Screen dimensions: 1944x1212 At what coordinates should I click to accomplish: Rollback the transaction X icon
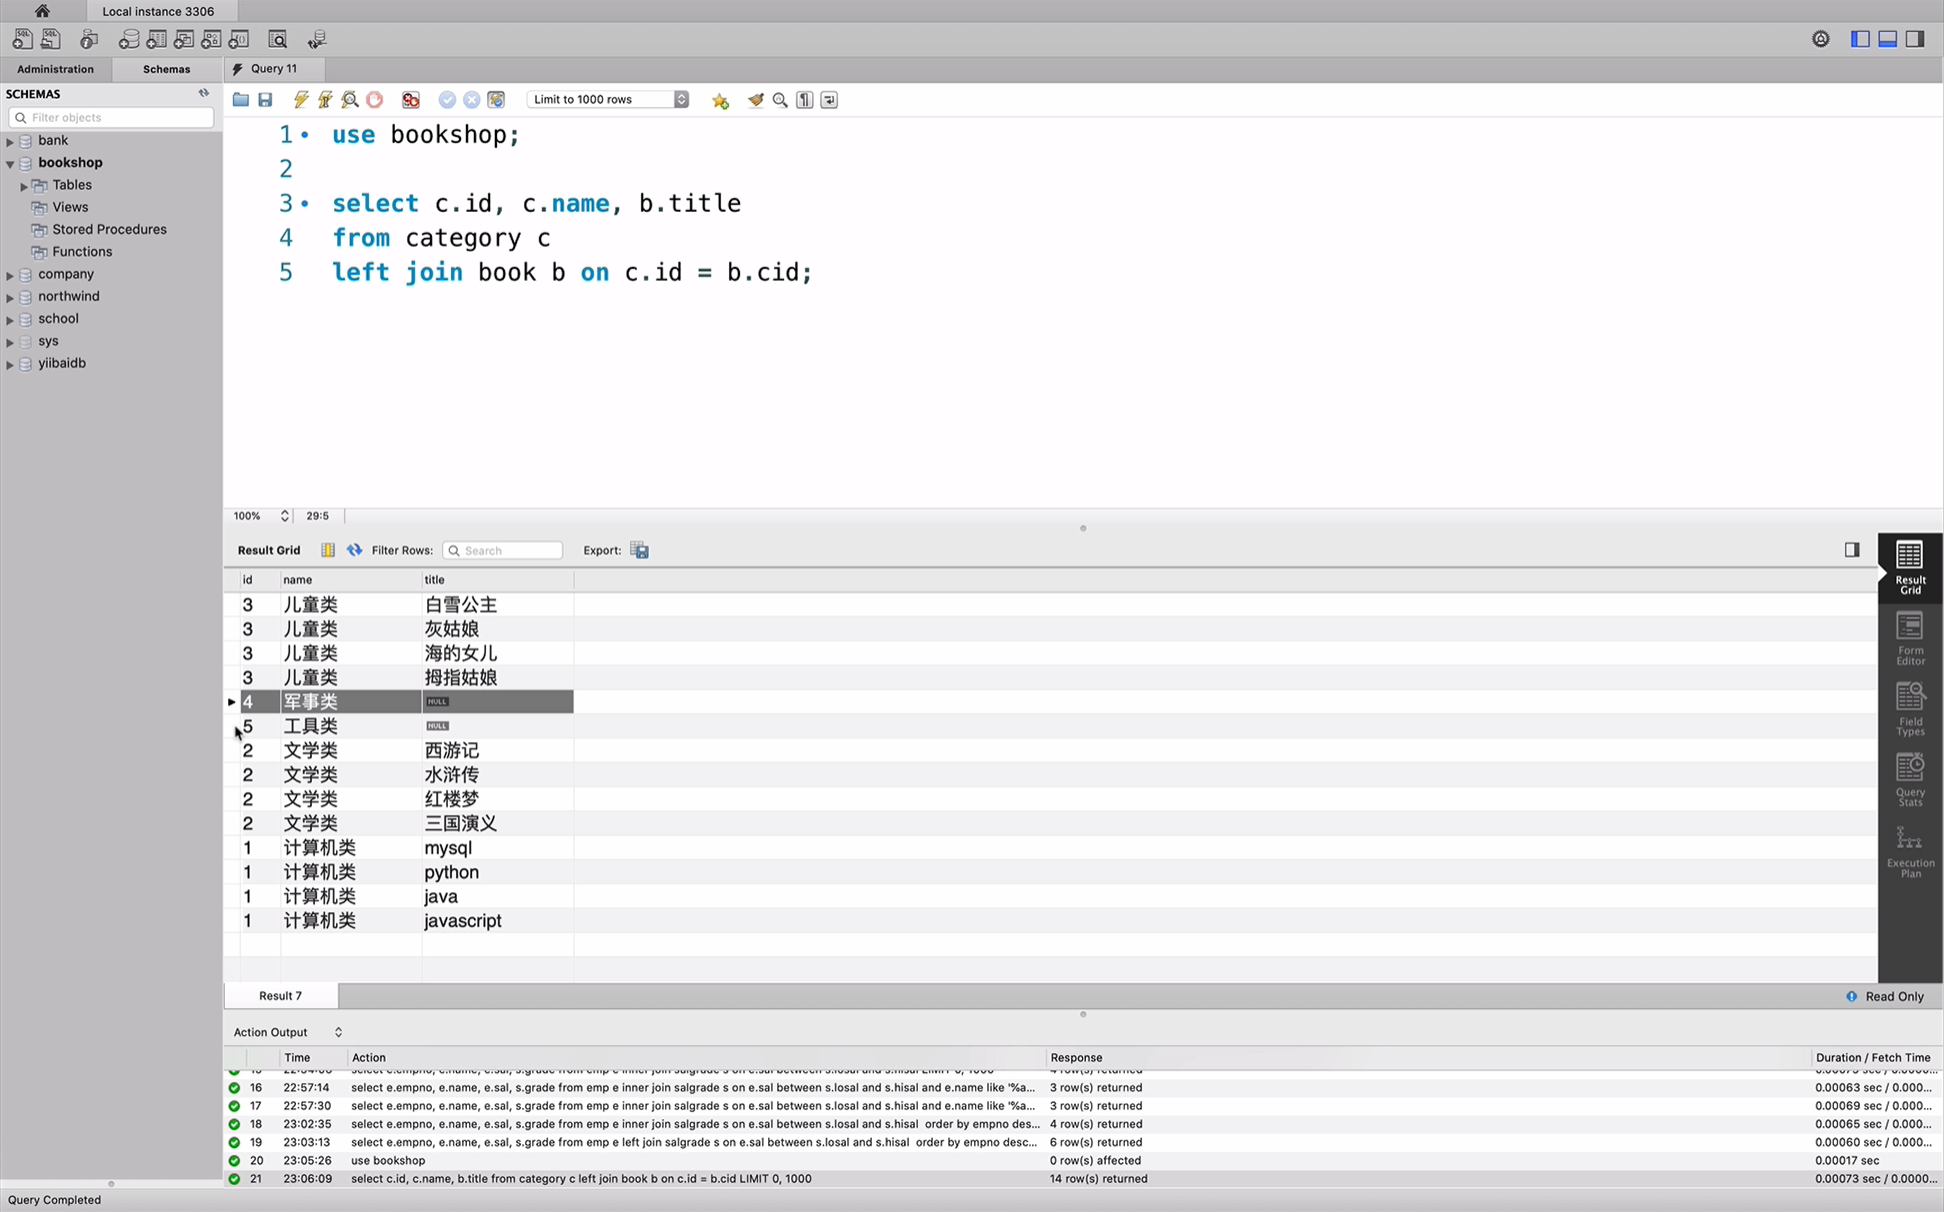[x=472, y=100]
